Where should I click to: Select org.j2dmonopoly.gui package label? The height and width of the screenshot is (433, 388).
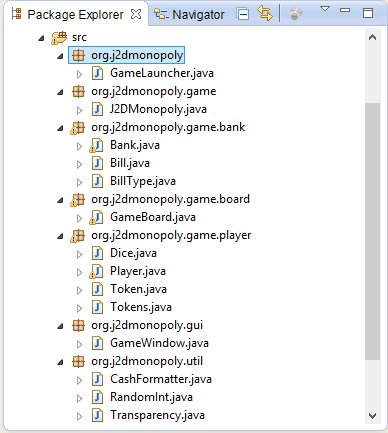coord(147,325)
